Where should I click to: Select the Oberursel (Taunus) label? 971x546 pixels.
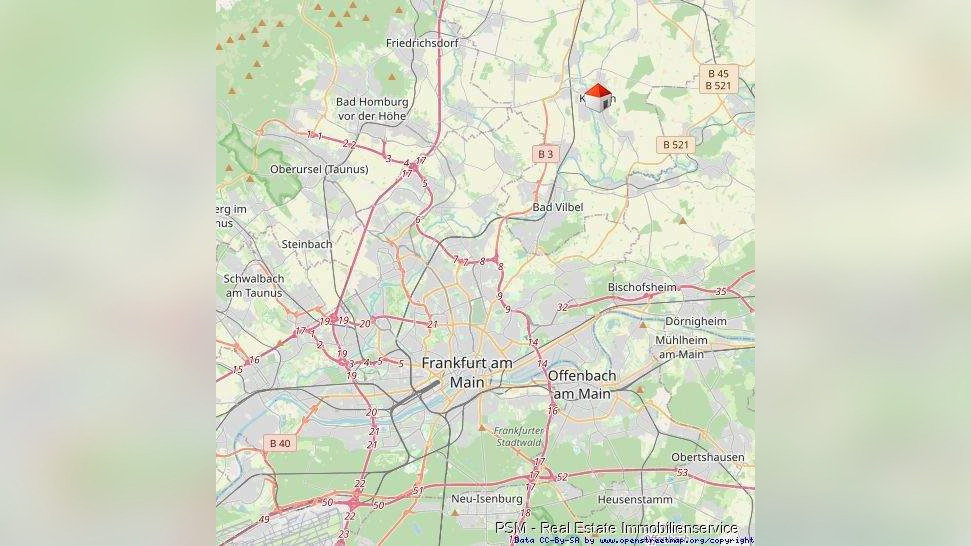pyautogui.click(x=319, y=169)
